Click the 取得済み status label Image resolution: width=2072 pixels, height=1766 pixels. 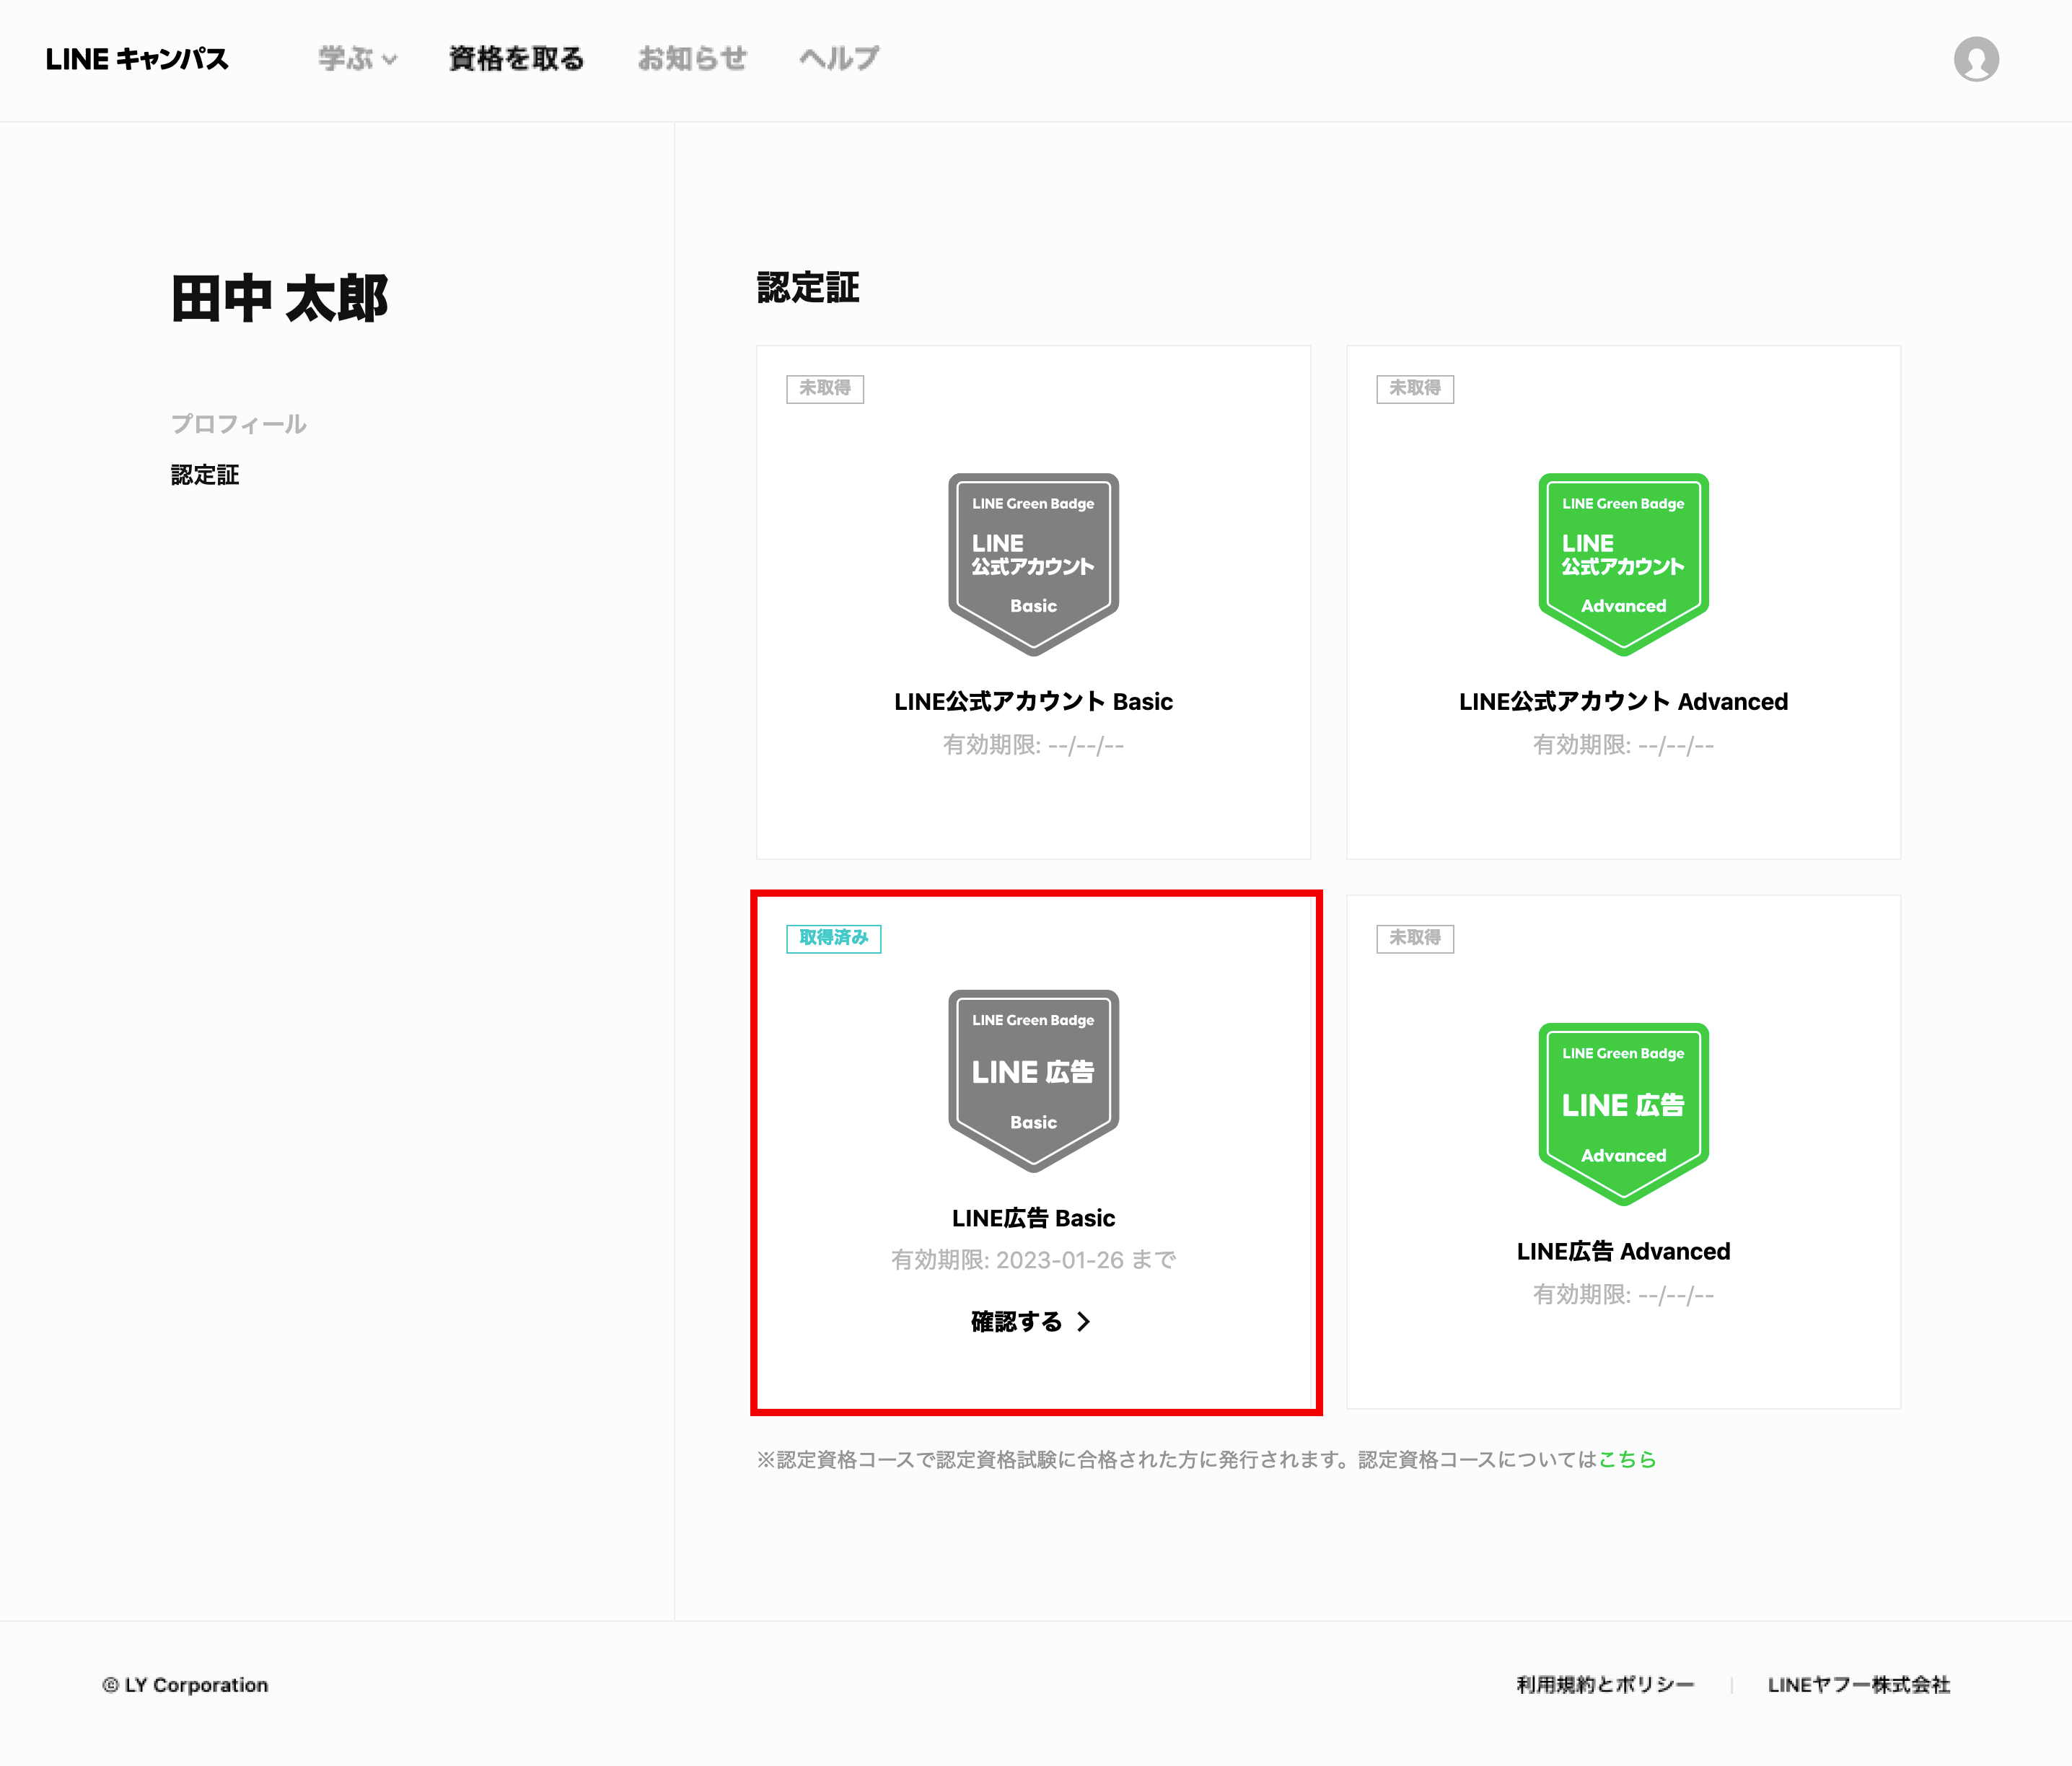[833, 938]
